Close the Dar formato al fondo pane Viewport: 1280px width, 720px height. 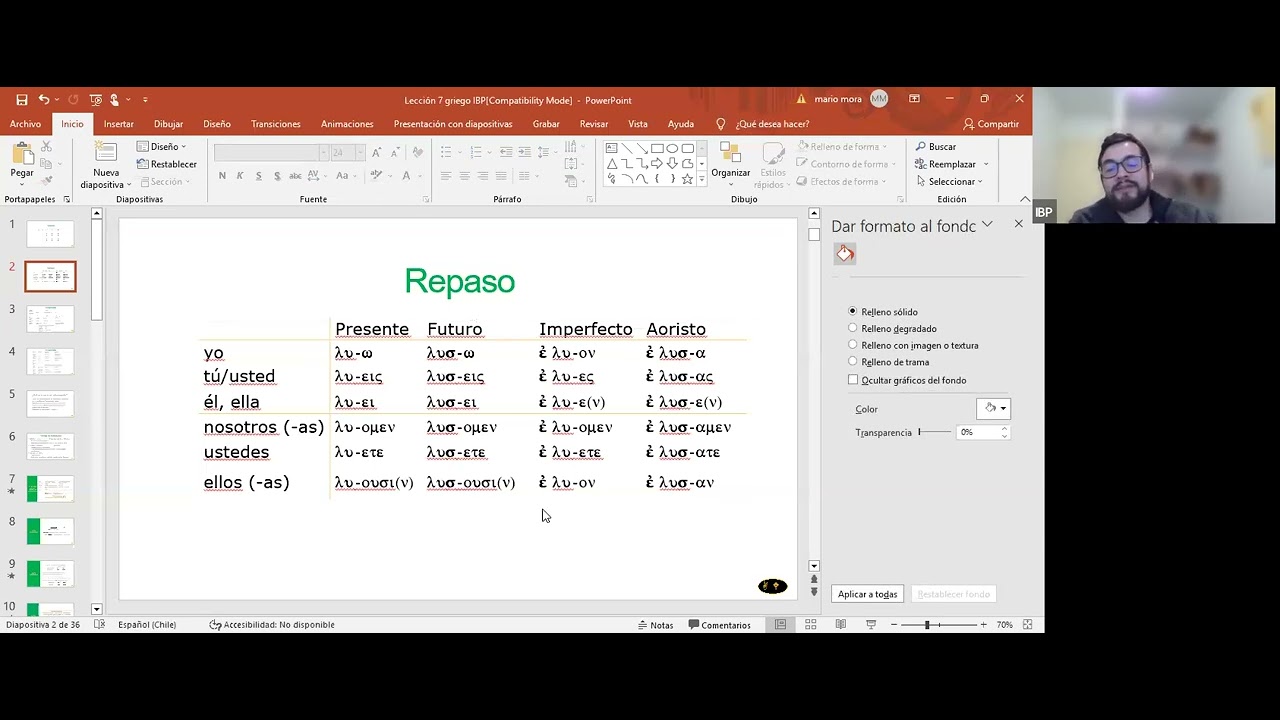(1019, 224)
